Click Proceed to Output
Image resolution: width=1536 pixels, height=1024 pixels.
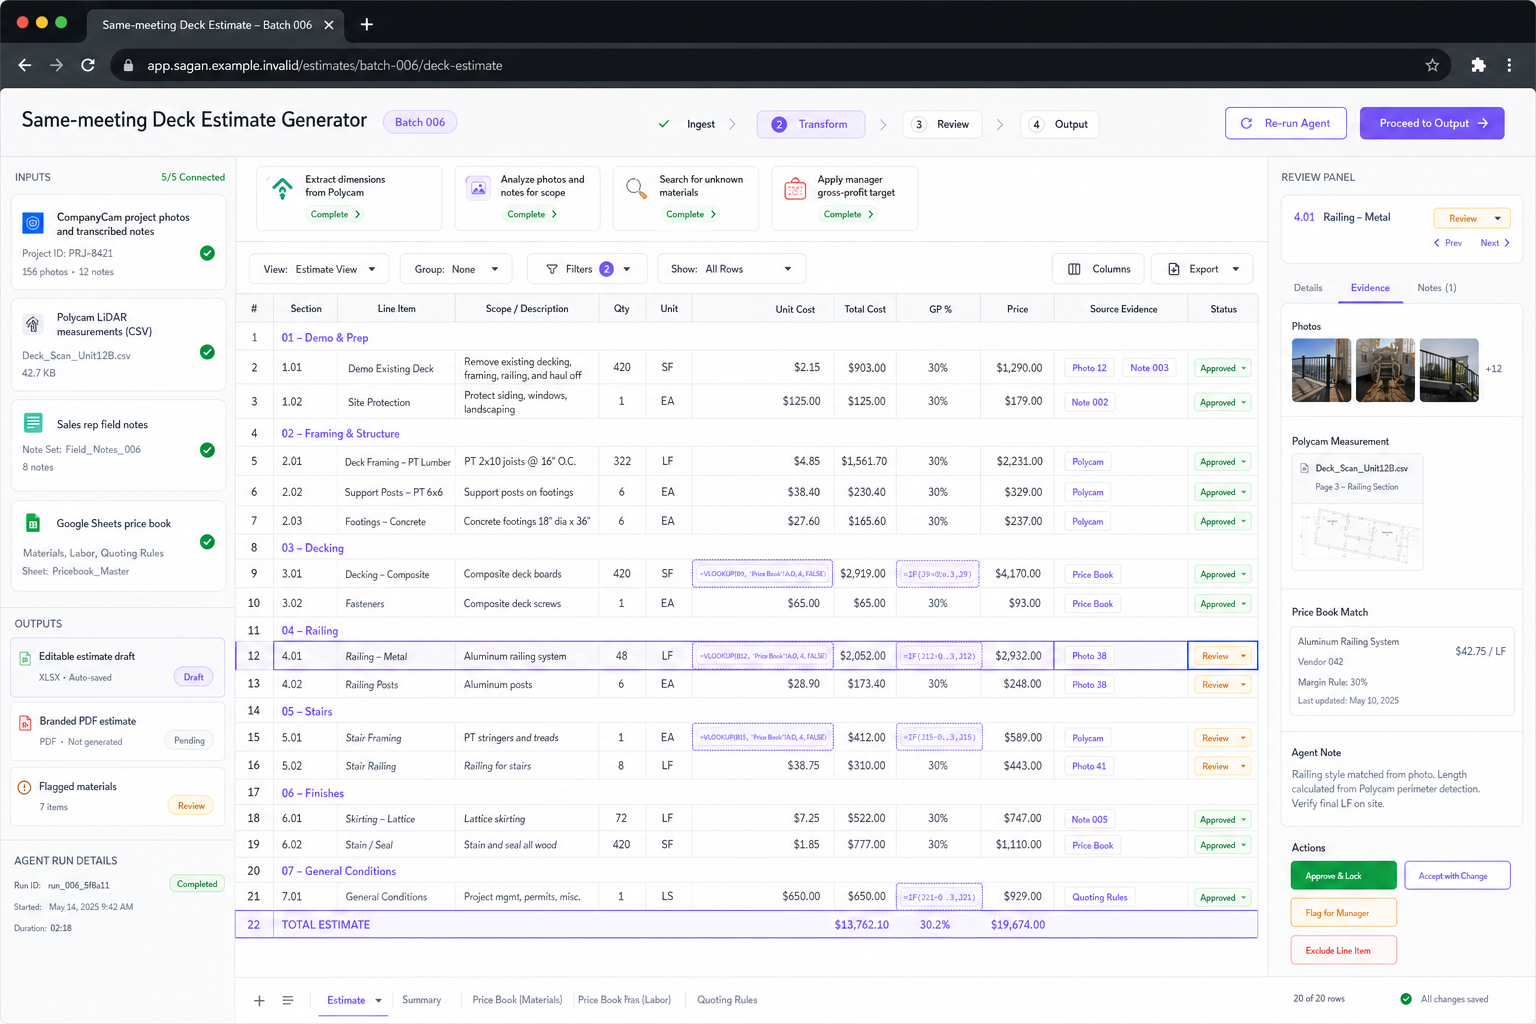(x=1432, y=123)
